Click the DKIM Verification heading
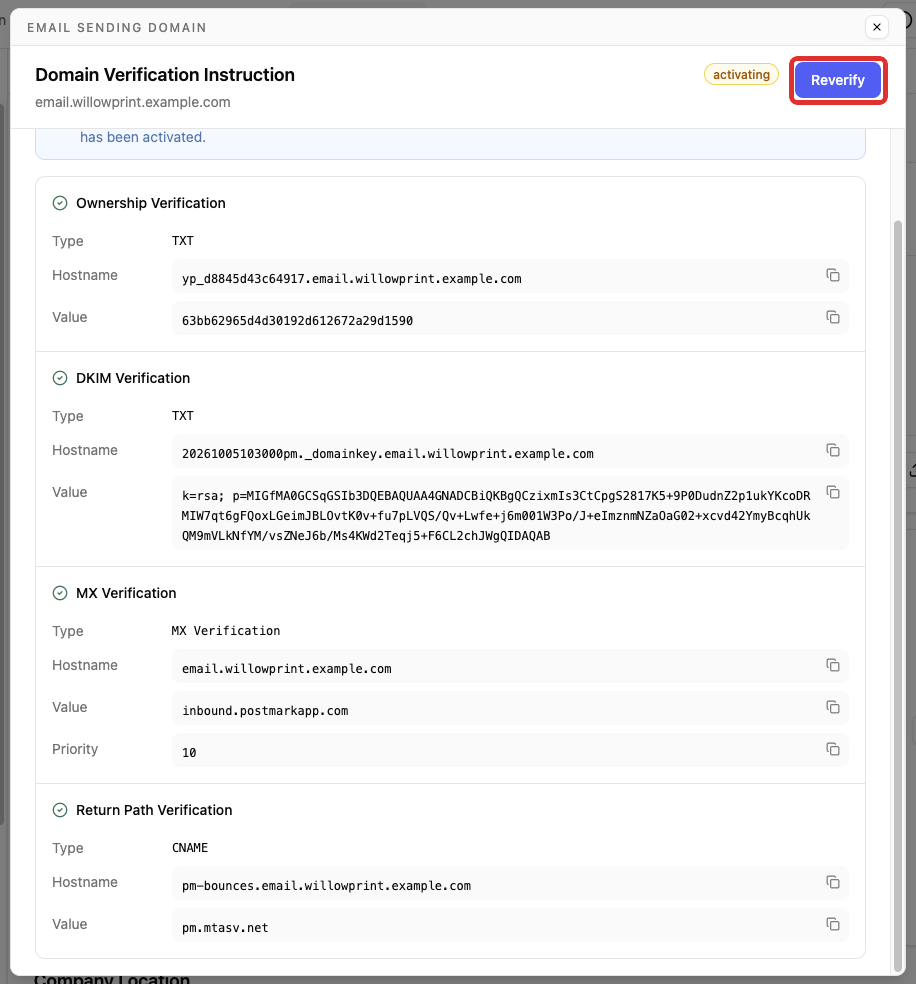Viewport: 916px width, 984px height. tap(132, 378)
